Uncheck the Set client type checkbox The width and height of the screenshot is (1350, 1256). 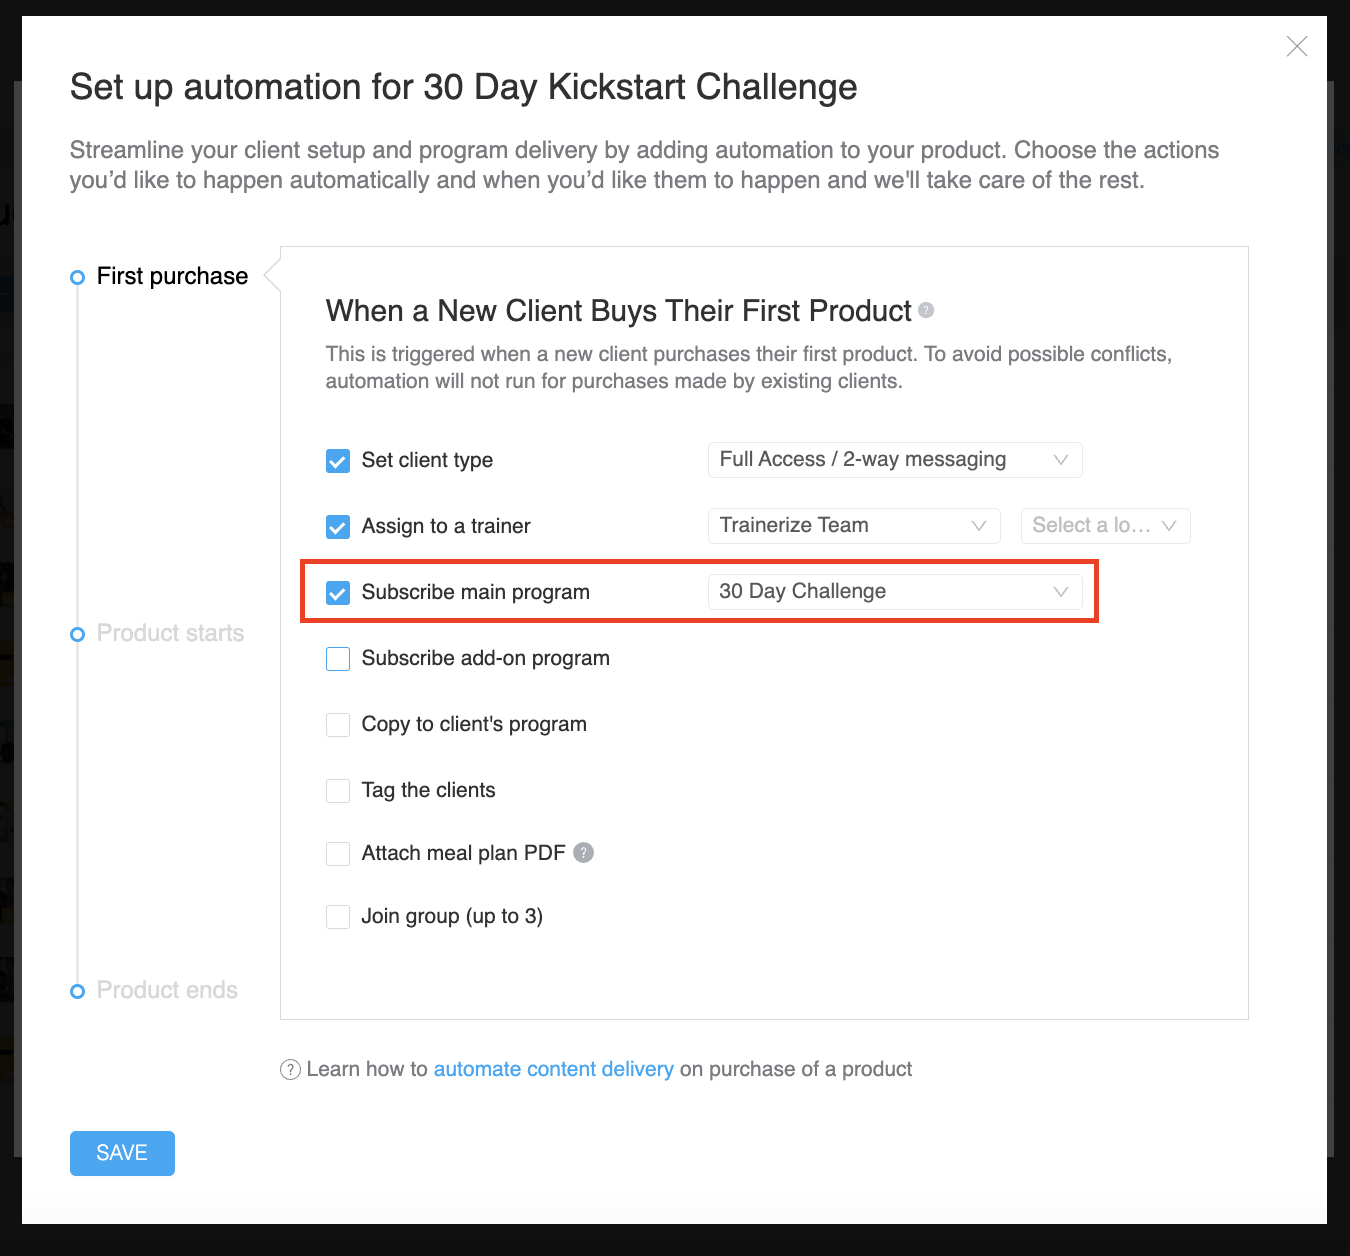click(x=338, y=461)
